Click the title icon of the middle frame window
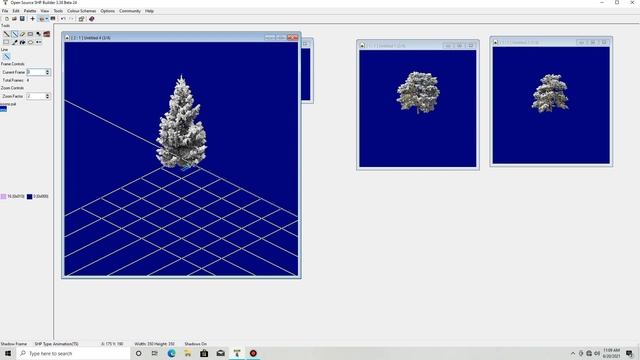The height and width of the screenshot is (360, 640). tap(362, 45)
